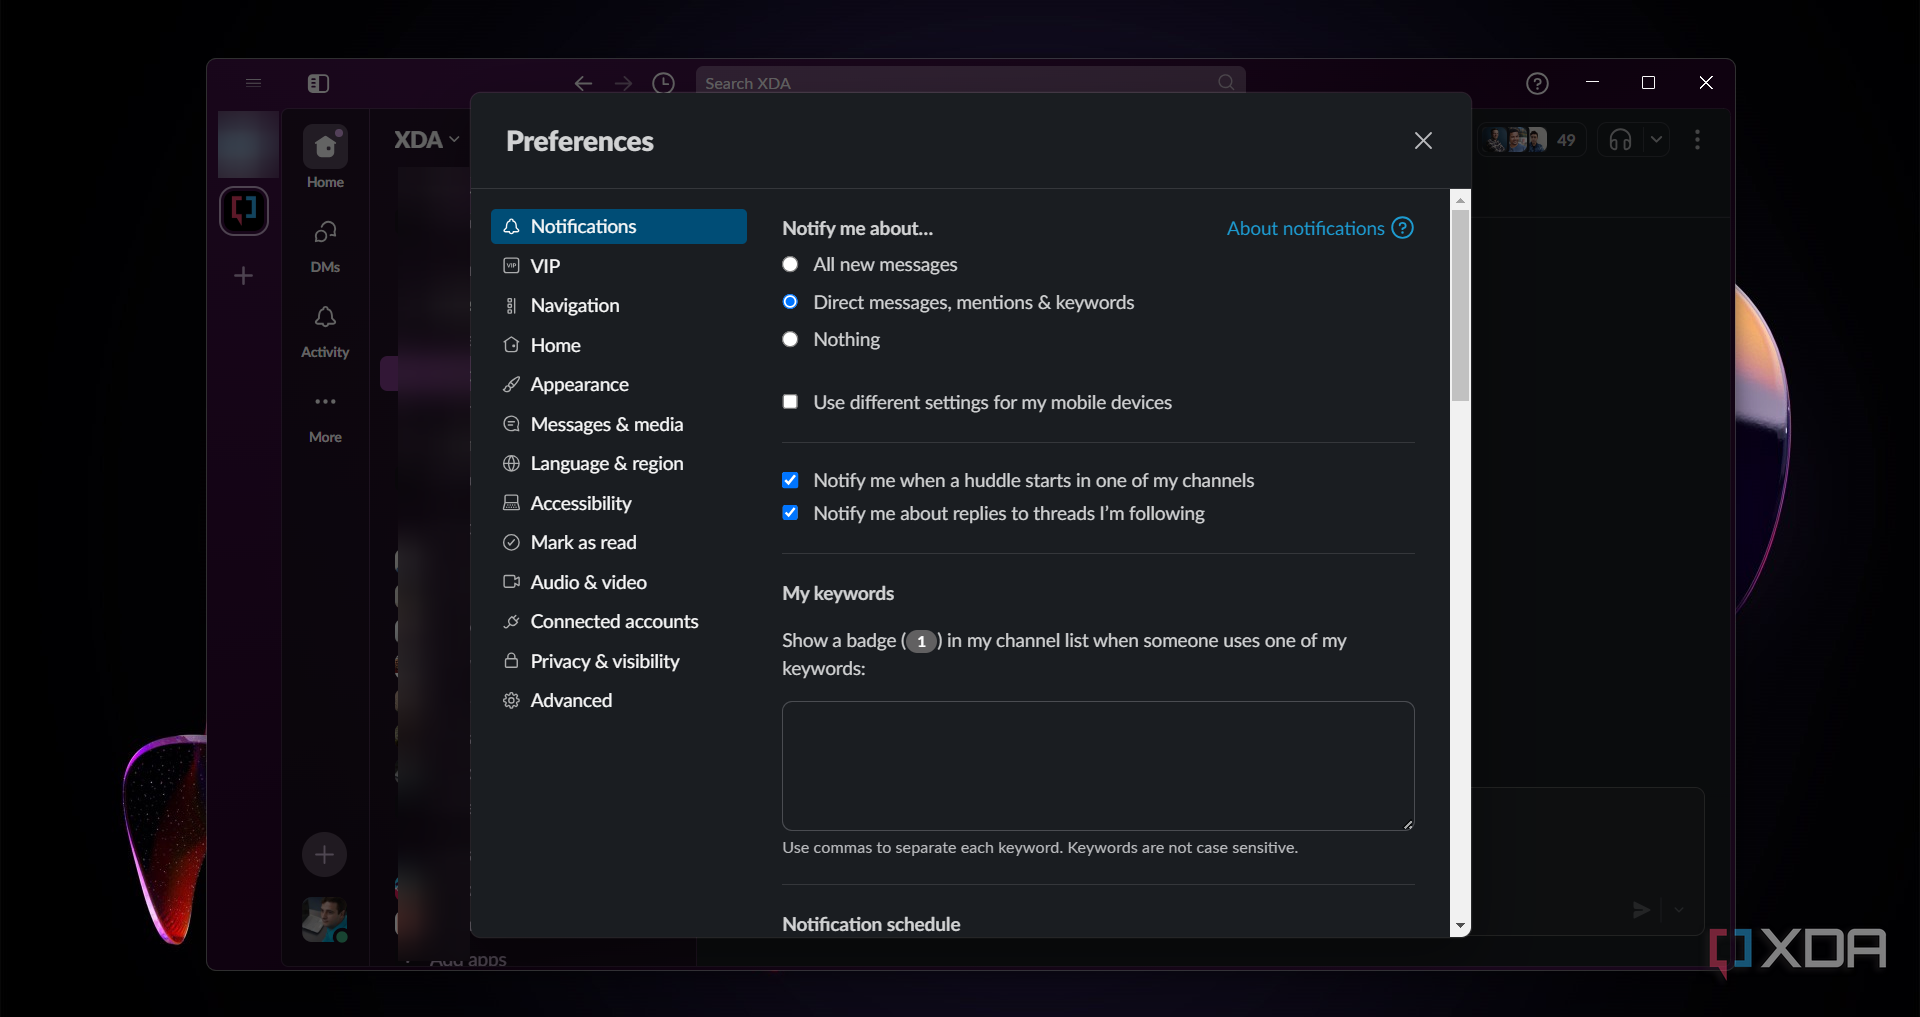Click the globe icon beside Language & region

tap(511, 463)
